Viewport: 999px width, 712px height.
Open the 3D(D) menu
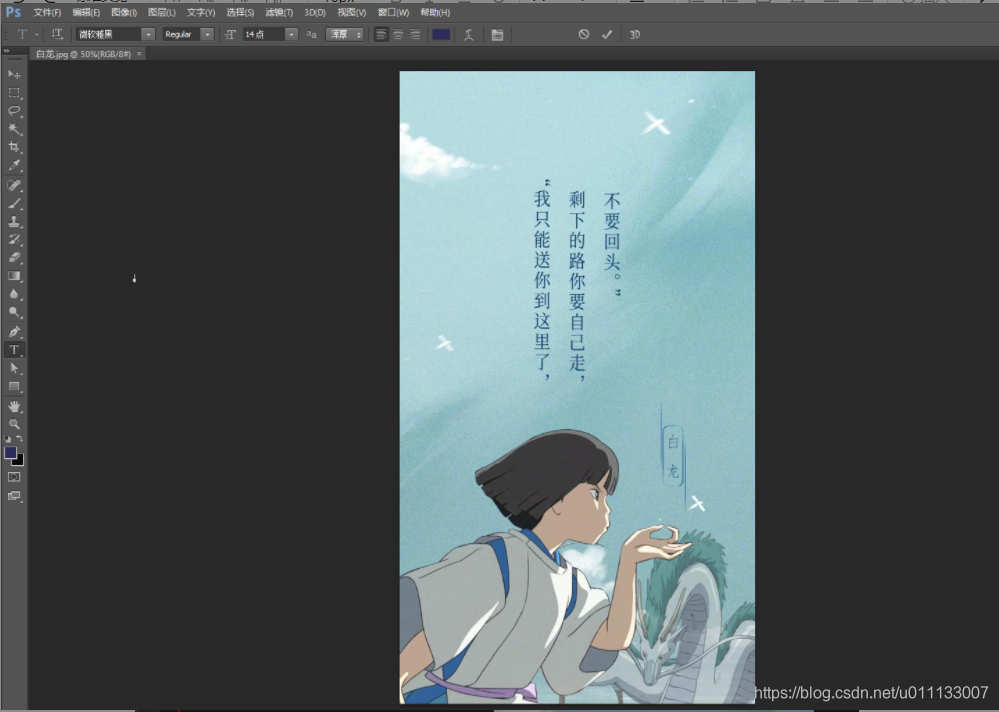pyautogui.click(x=315, y=12)
